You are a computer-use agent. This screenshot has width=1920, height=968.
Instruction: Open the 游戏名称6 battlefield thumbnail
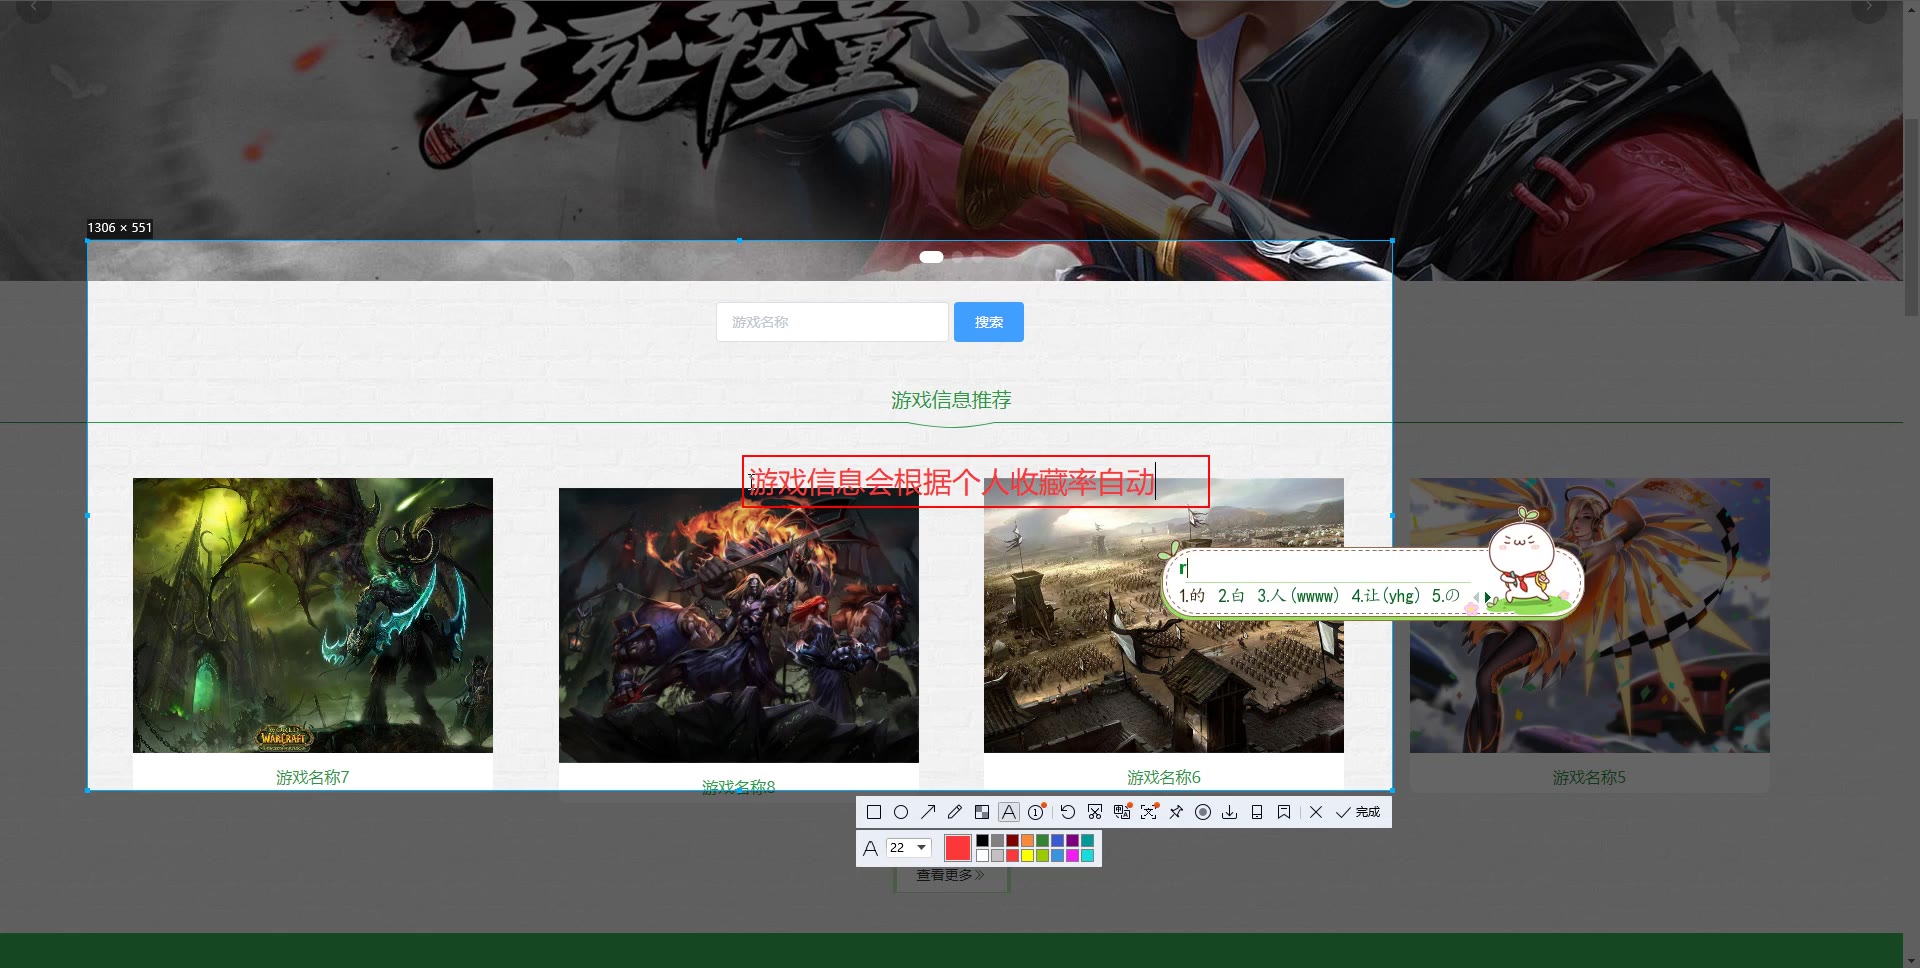[x=1164, y=615]
